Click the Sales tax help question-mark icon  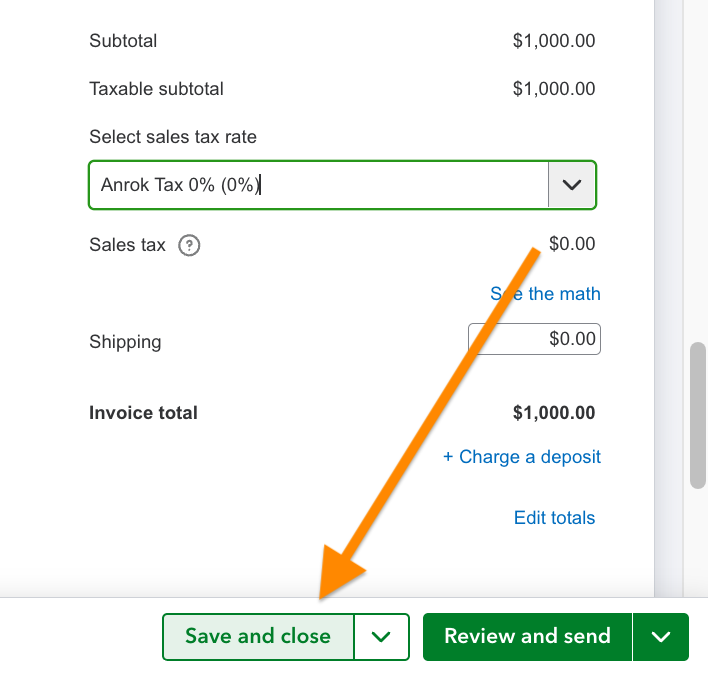tap(189, 245)
